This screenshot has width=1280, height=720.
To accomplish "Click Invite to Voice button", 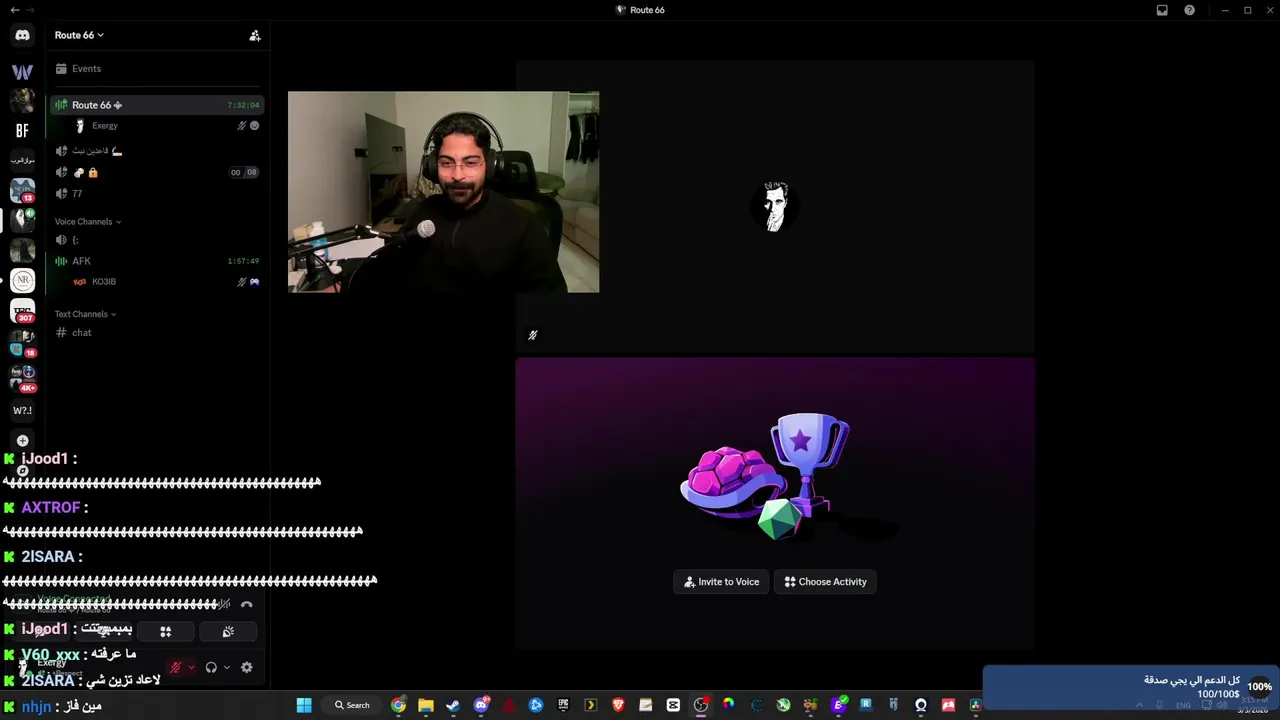I will (x=721, y=582).
